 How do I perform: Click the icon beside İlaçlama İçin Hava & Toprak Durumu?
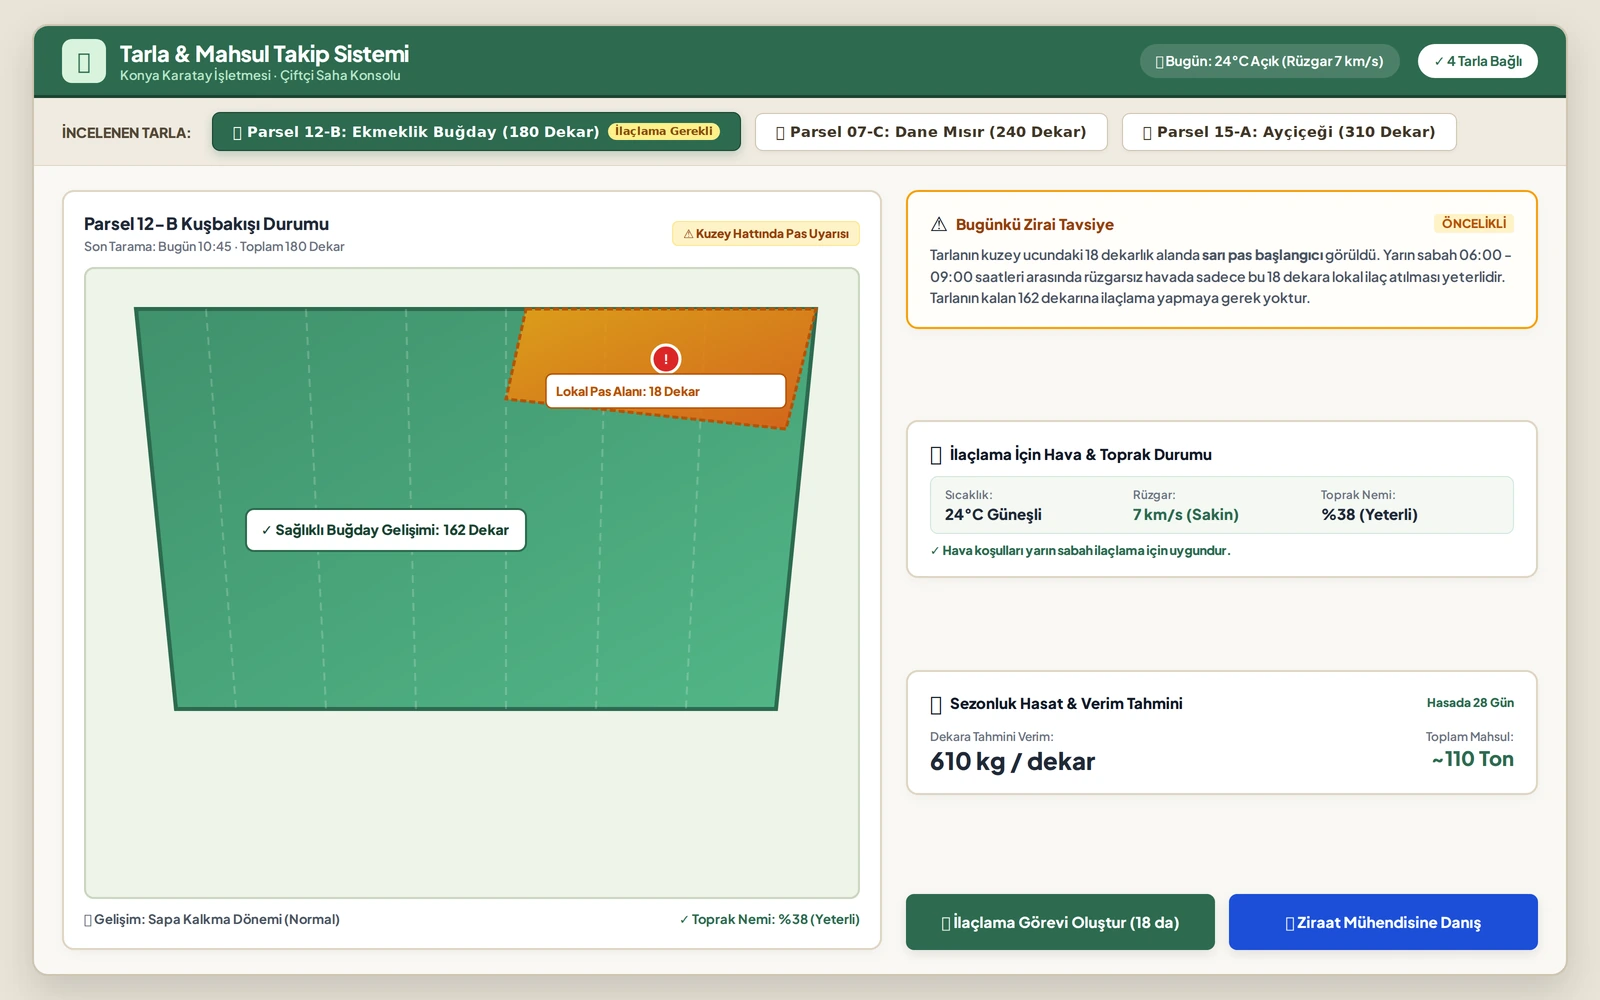936,455
